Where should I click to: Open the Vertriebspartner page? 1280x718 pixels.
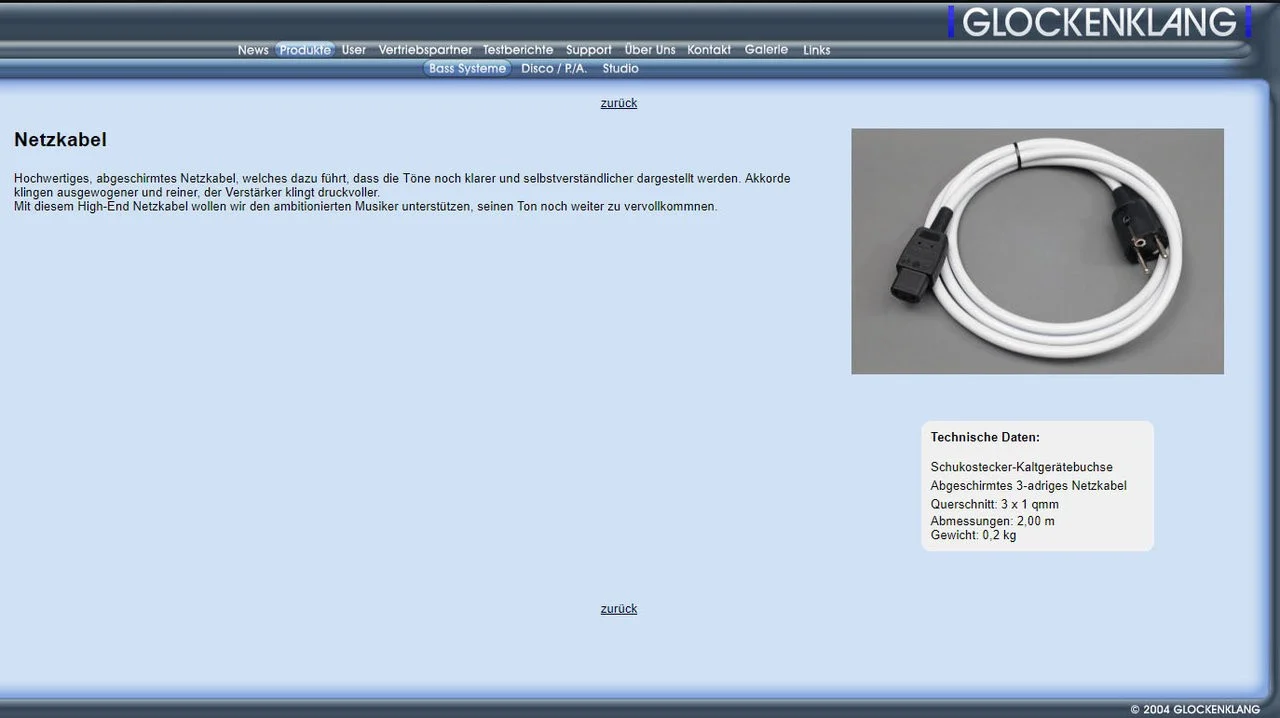click(x=425, y=49)
